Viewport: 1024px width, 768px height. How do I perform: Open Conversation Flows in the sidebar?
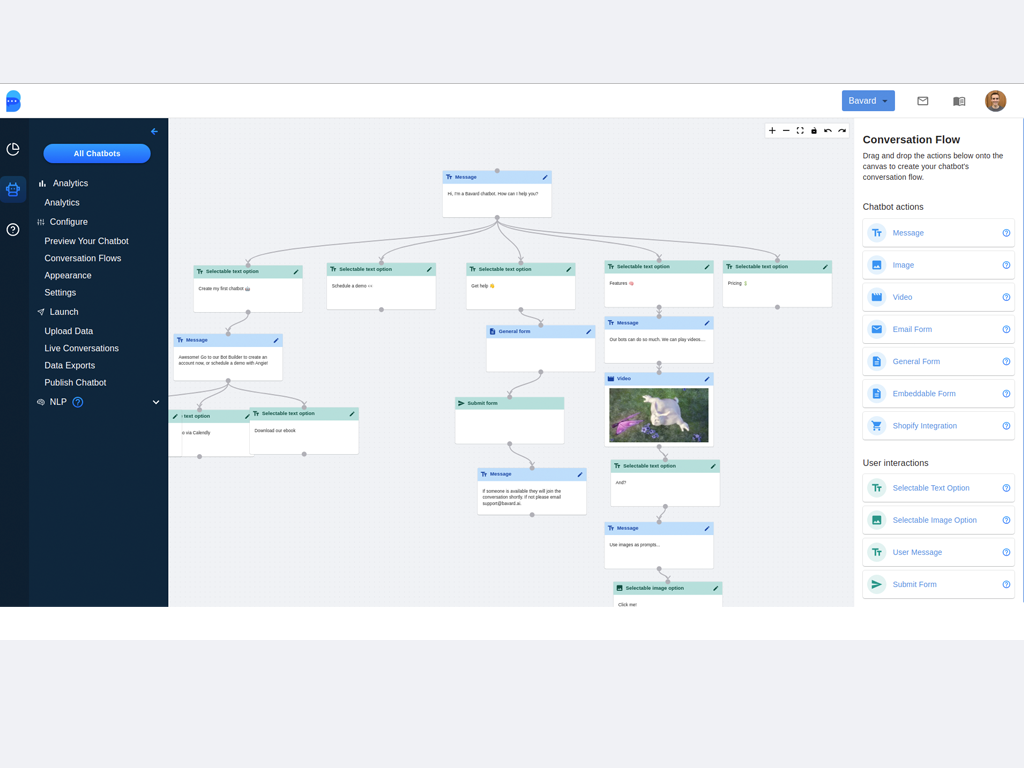click(x=83, y=258)
